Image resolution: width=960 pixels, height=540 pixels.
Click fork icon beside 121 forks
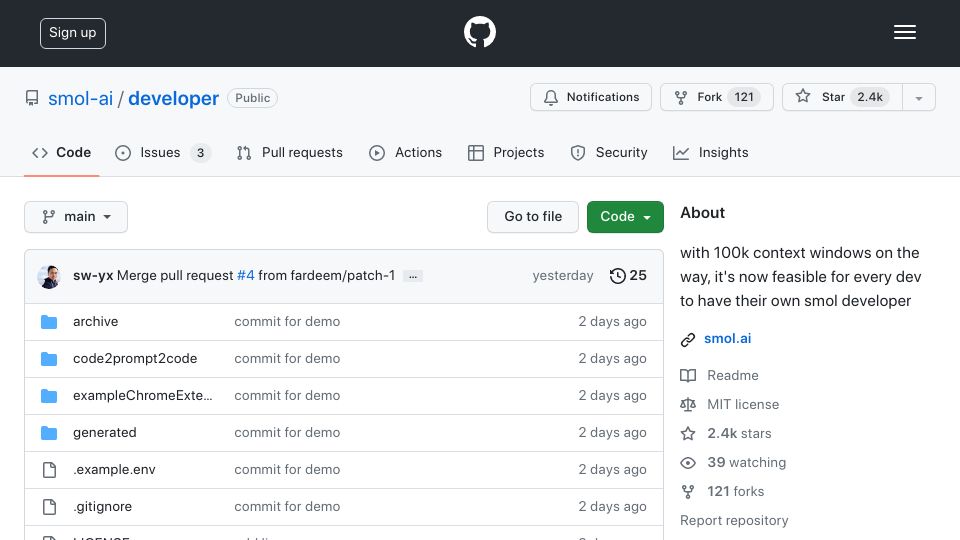click(688, 492)
